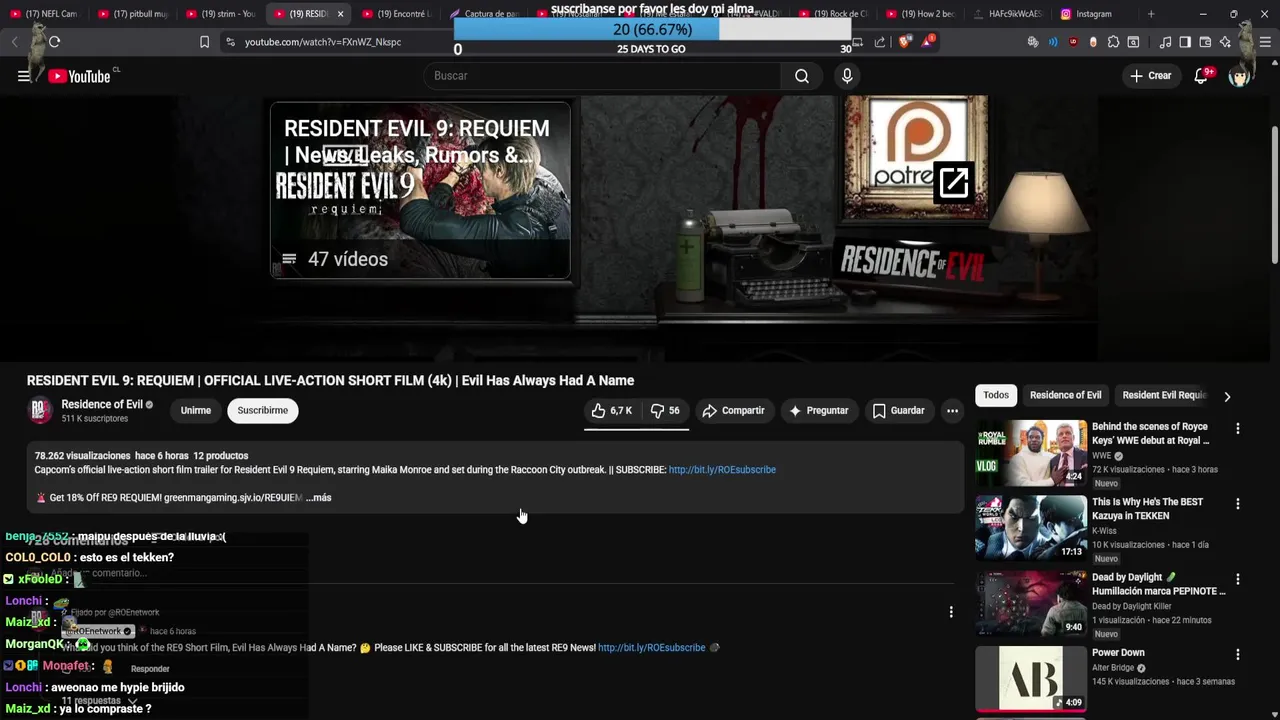The image size is (1280, 720).
Task: Select Resident Evil Requiem filter chip
Action: pos(1164,395)
